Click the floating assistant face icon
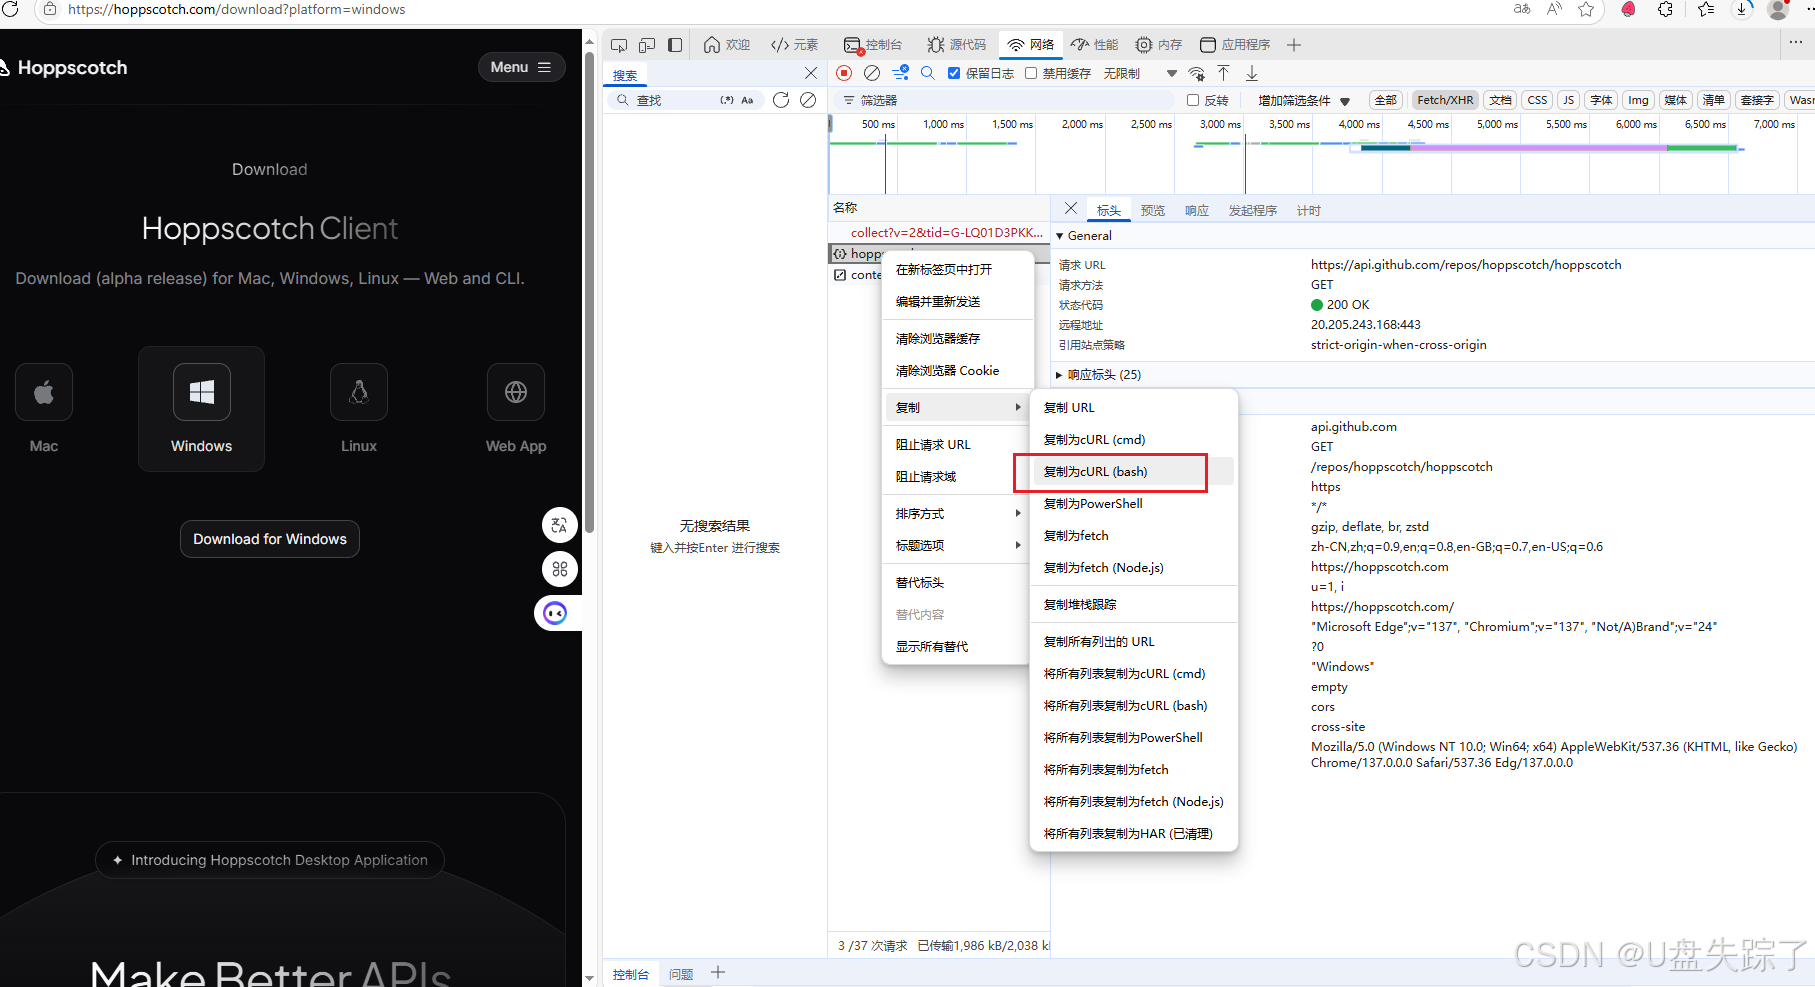This screenshot has width=1815, height=987. (x=556, y=613)
